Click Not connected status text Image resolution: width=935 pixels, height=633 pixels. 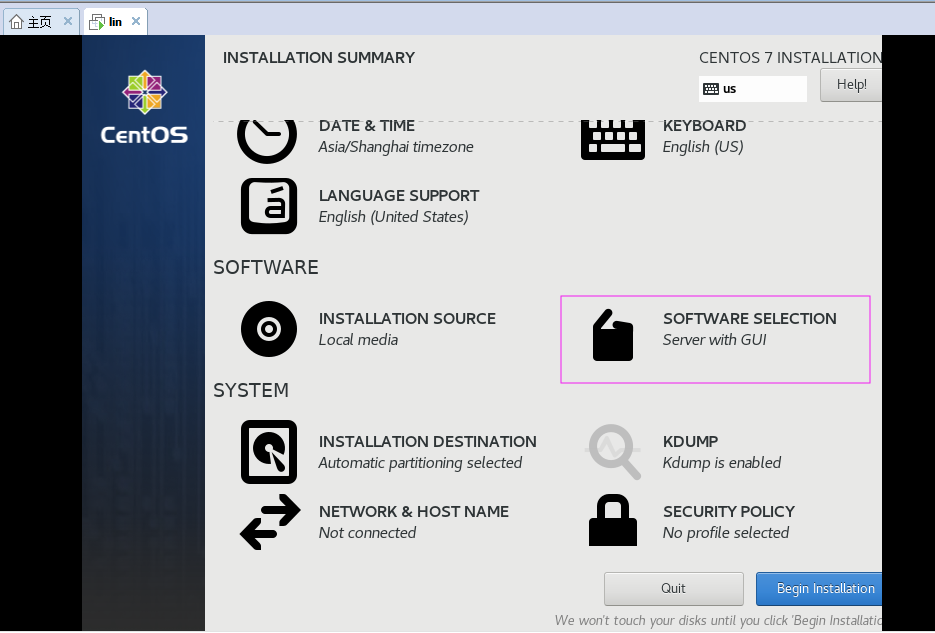point(367,533)
